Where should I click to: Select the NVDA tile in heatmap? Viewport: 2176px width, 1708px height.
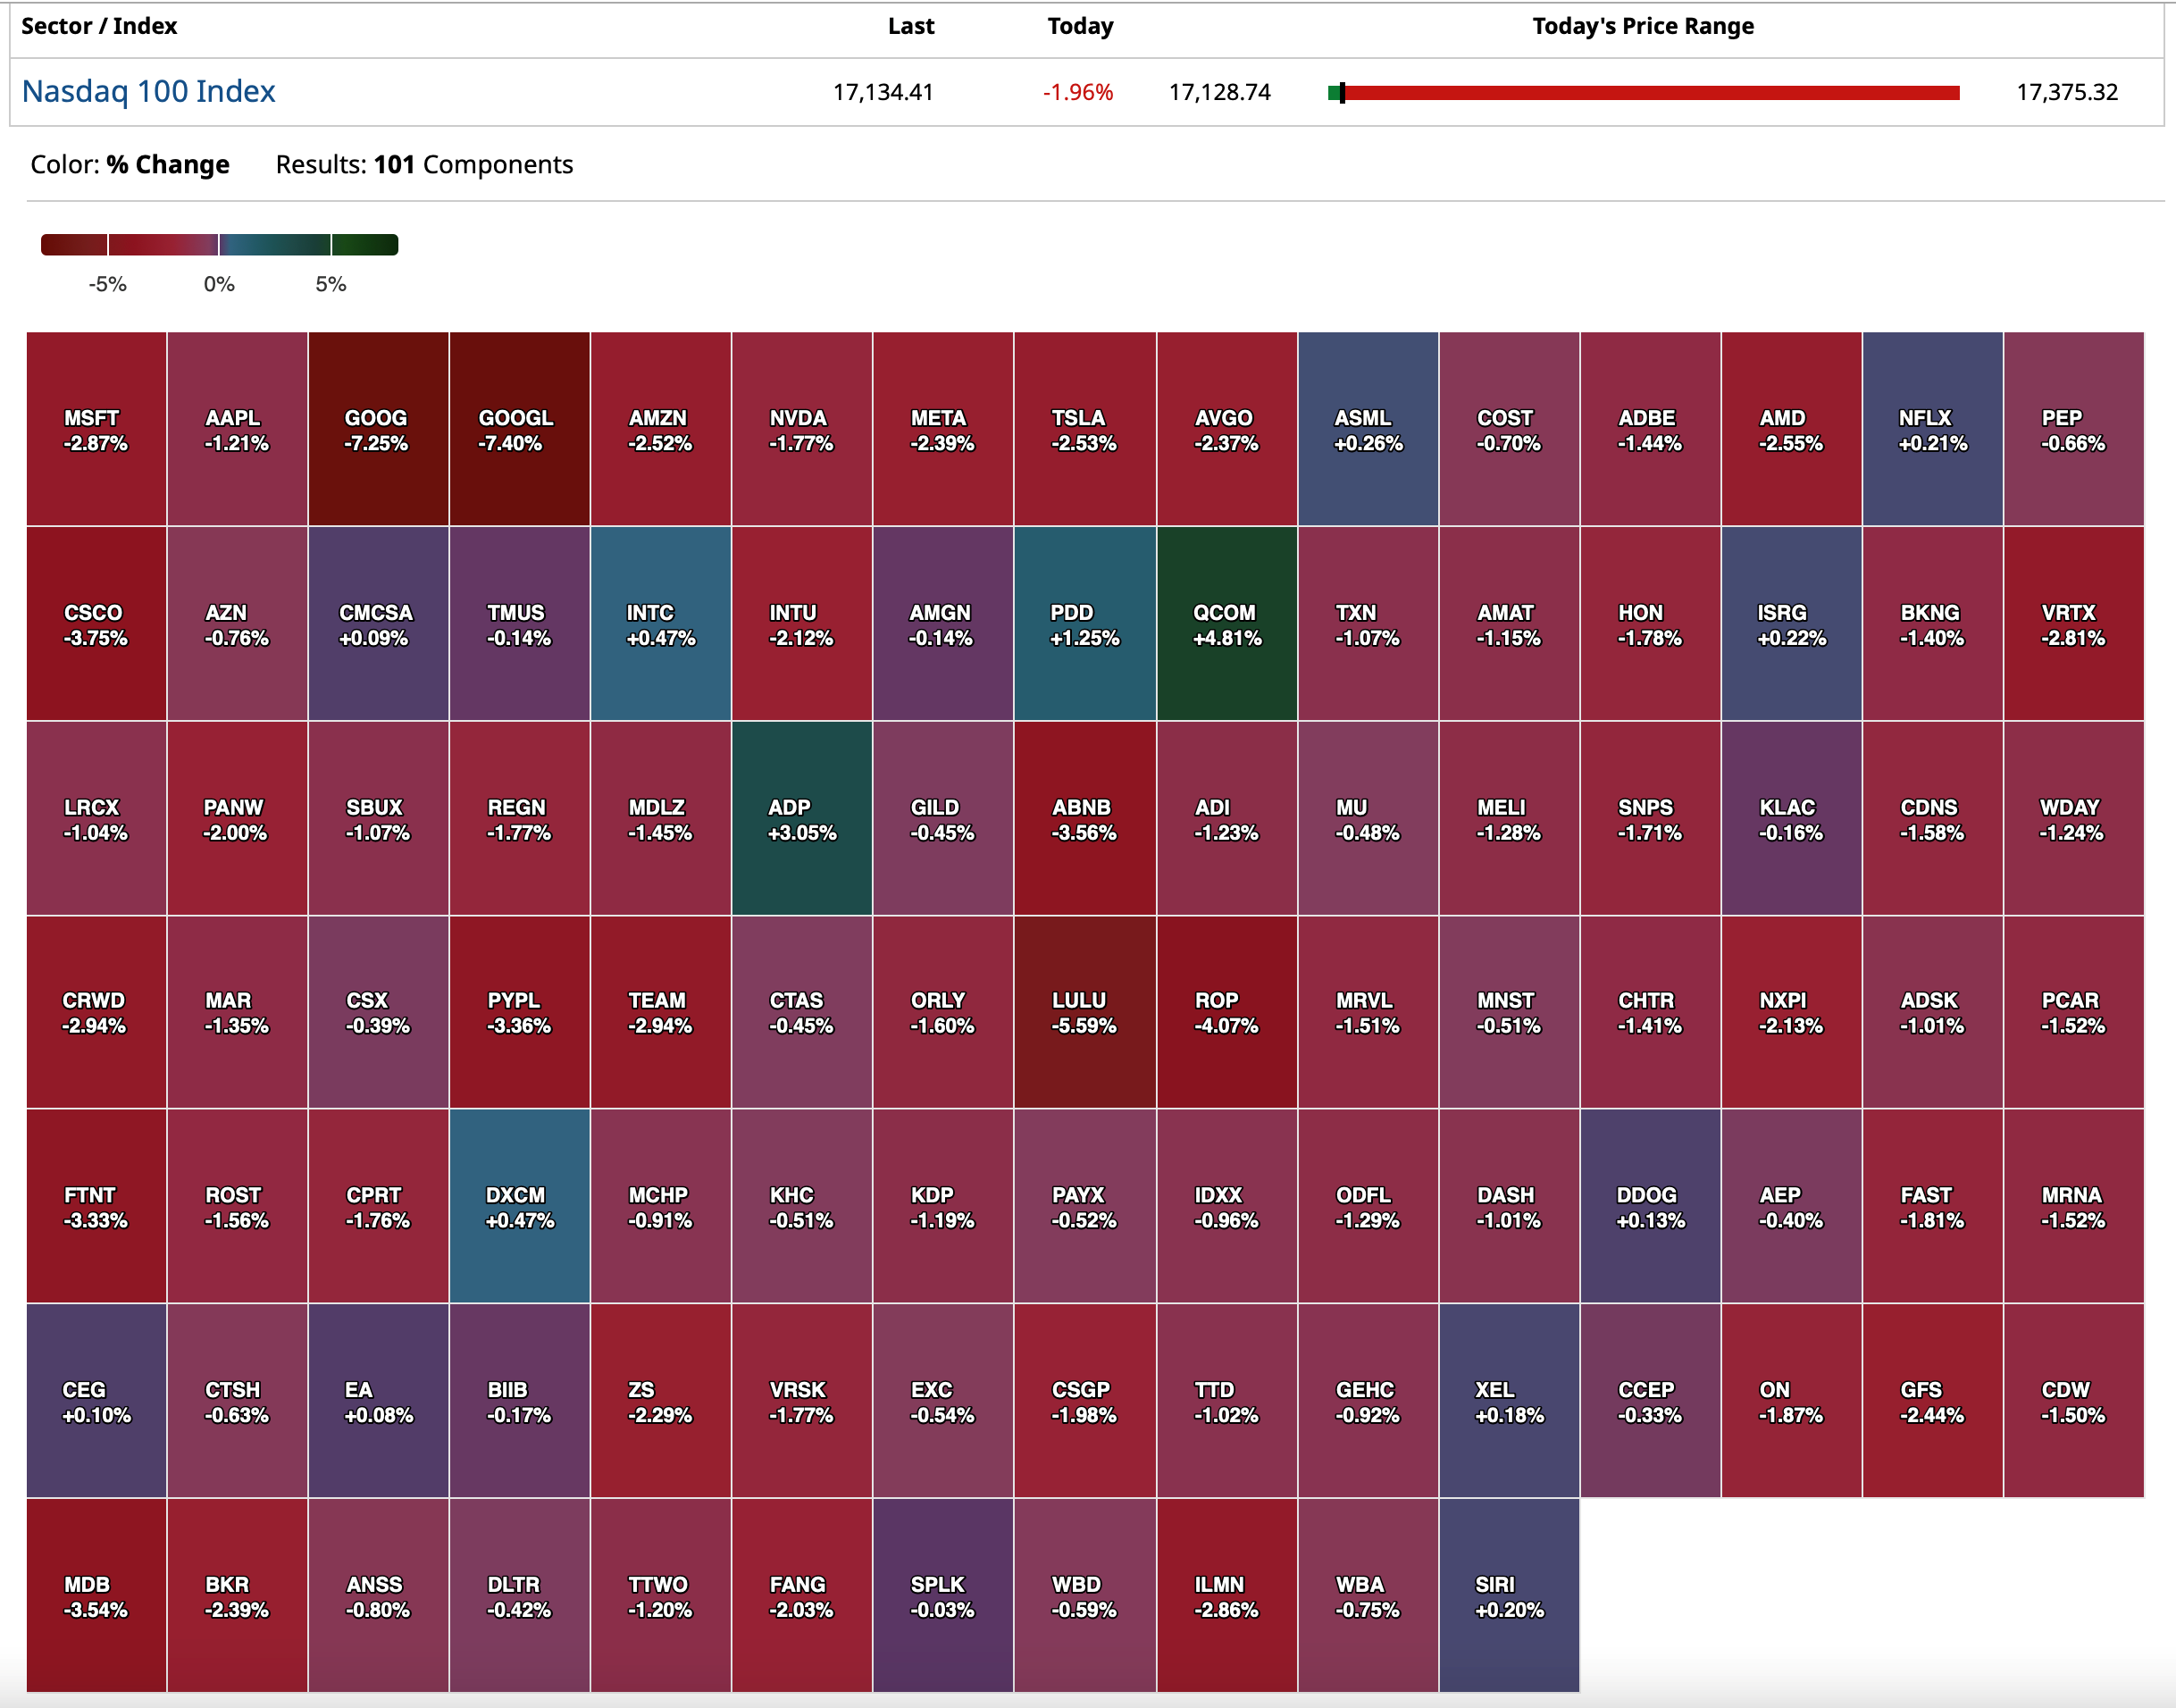click(801, 430)
